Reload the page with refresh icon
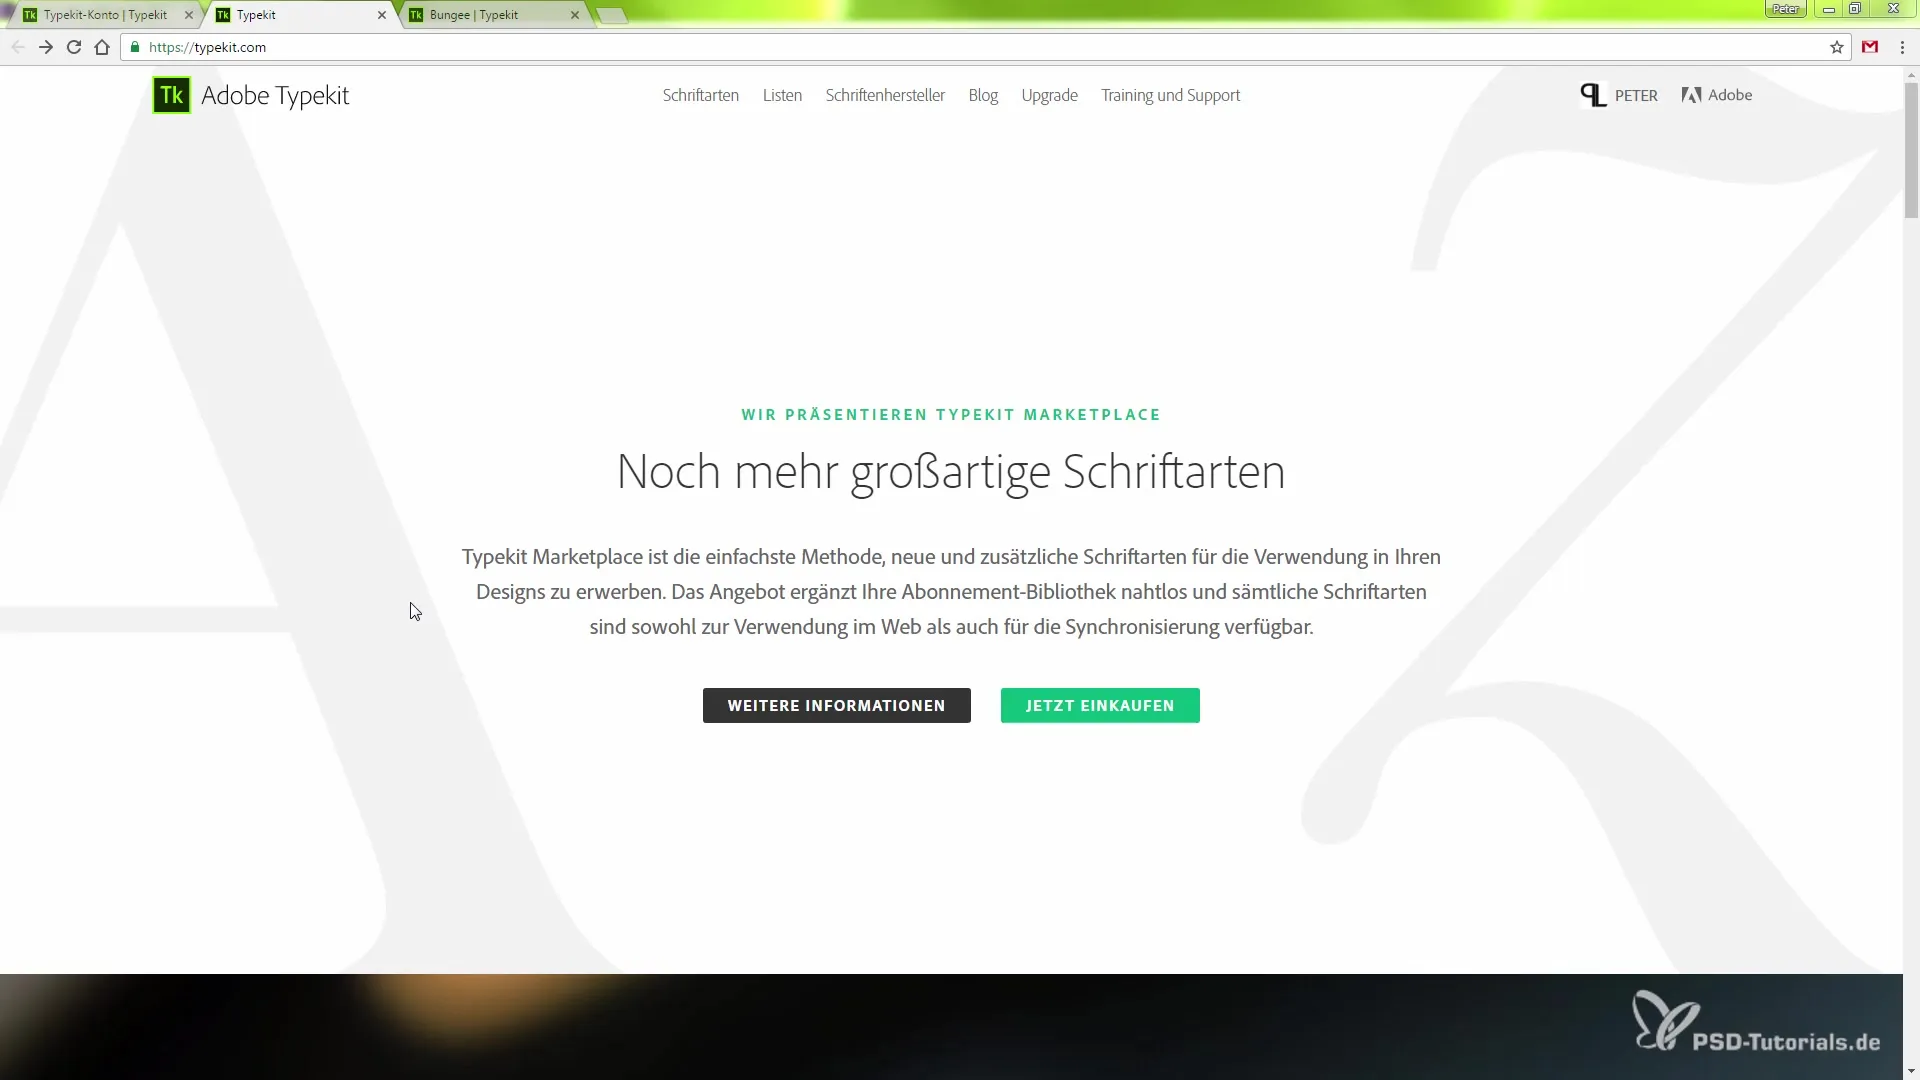The height and width of the screenshot is (1080, 1920). click(x=74, y=47)
